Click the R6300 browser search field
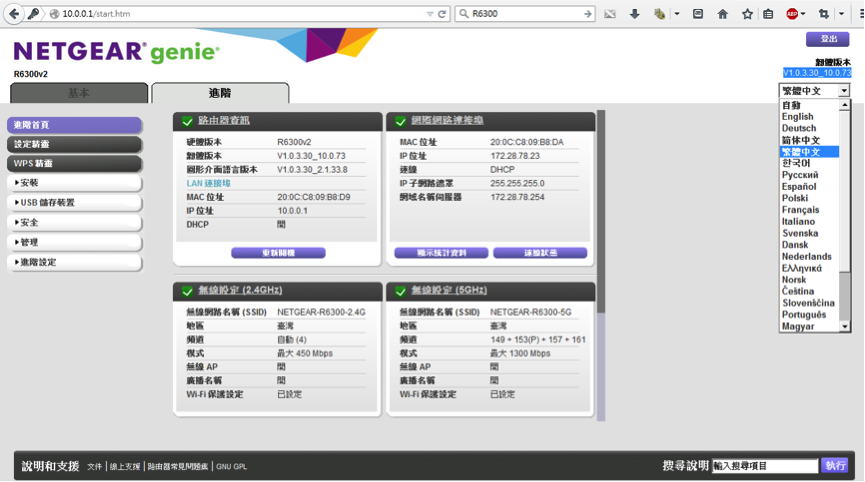 (x=524, y=14)
